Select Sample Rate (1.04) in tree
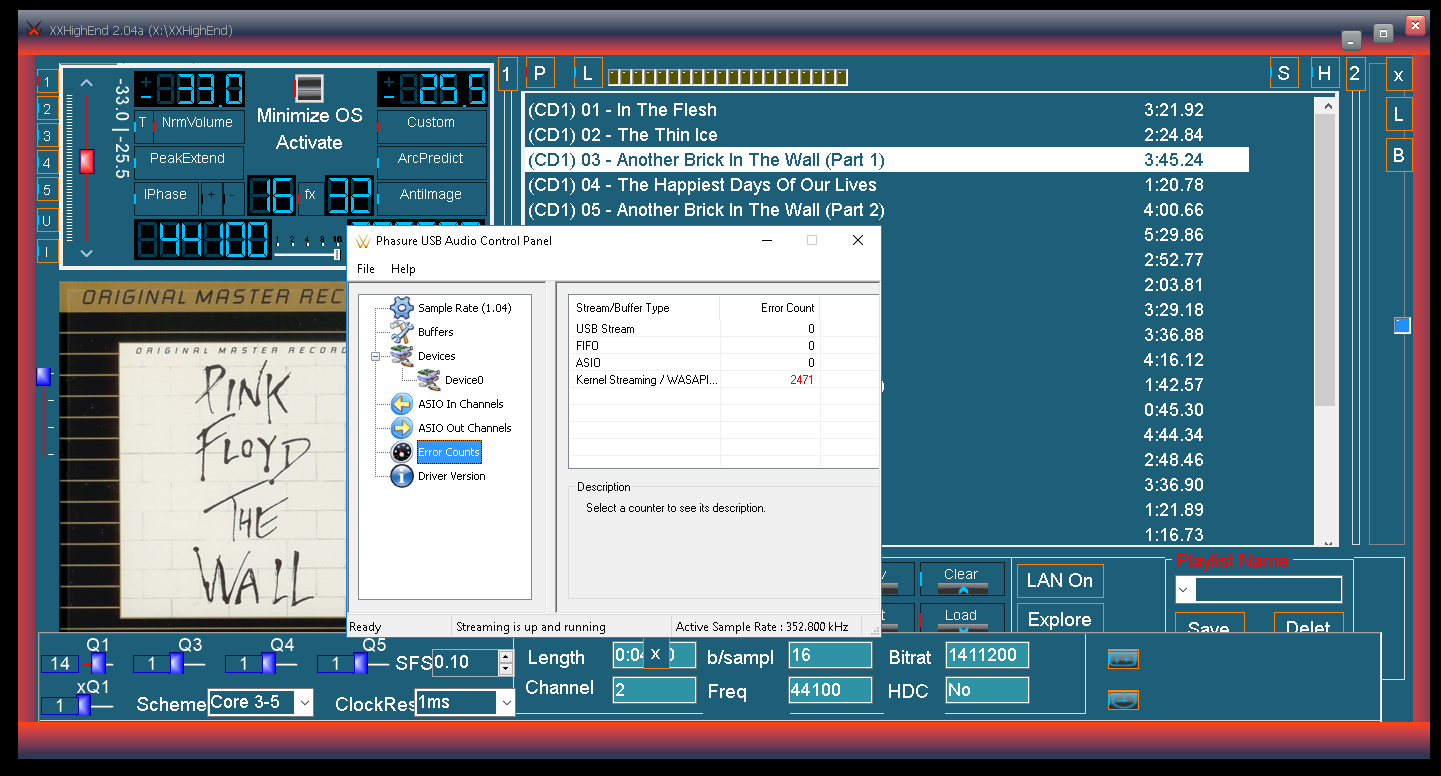This screenshot has height=776, width=1441. [464, 308]
